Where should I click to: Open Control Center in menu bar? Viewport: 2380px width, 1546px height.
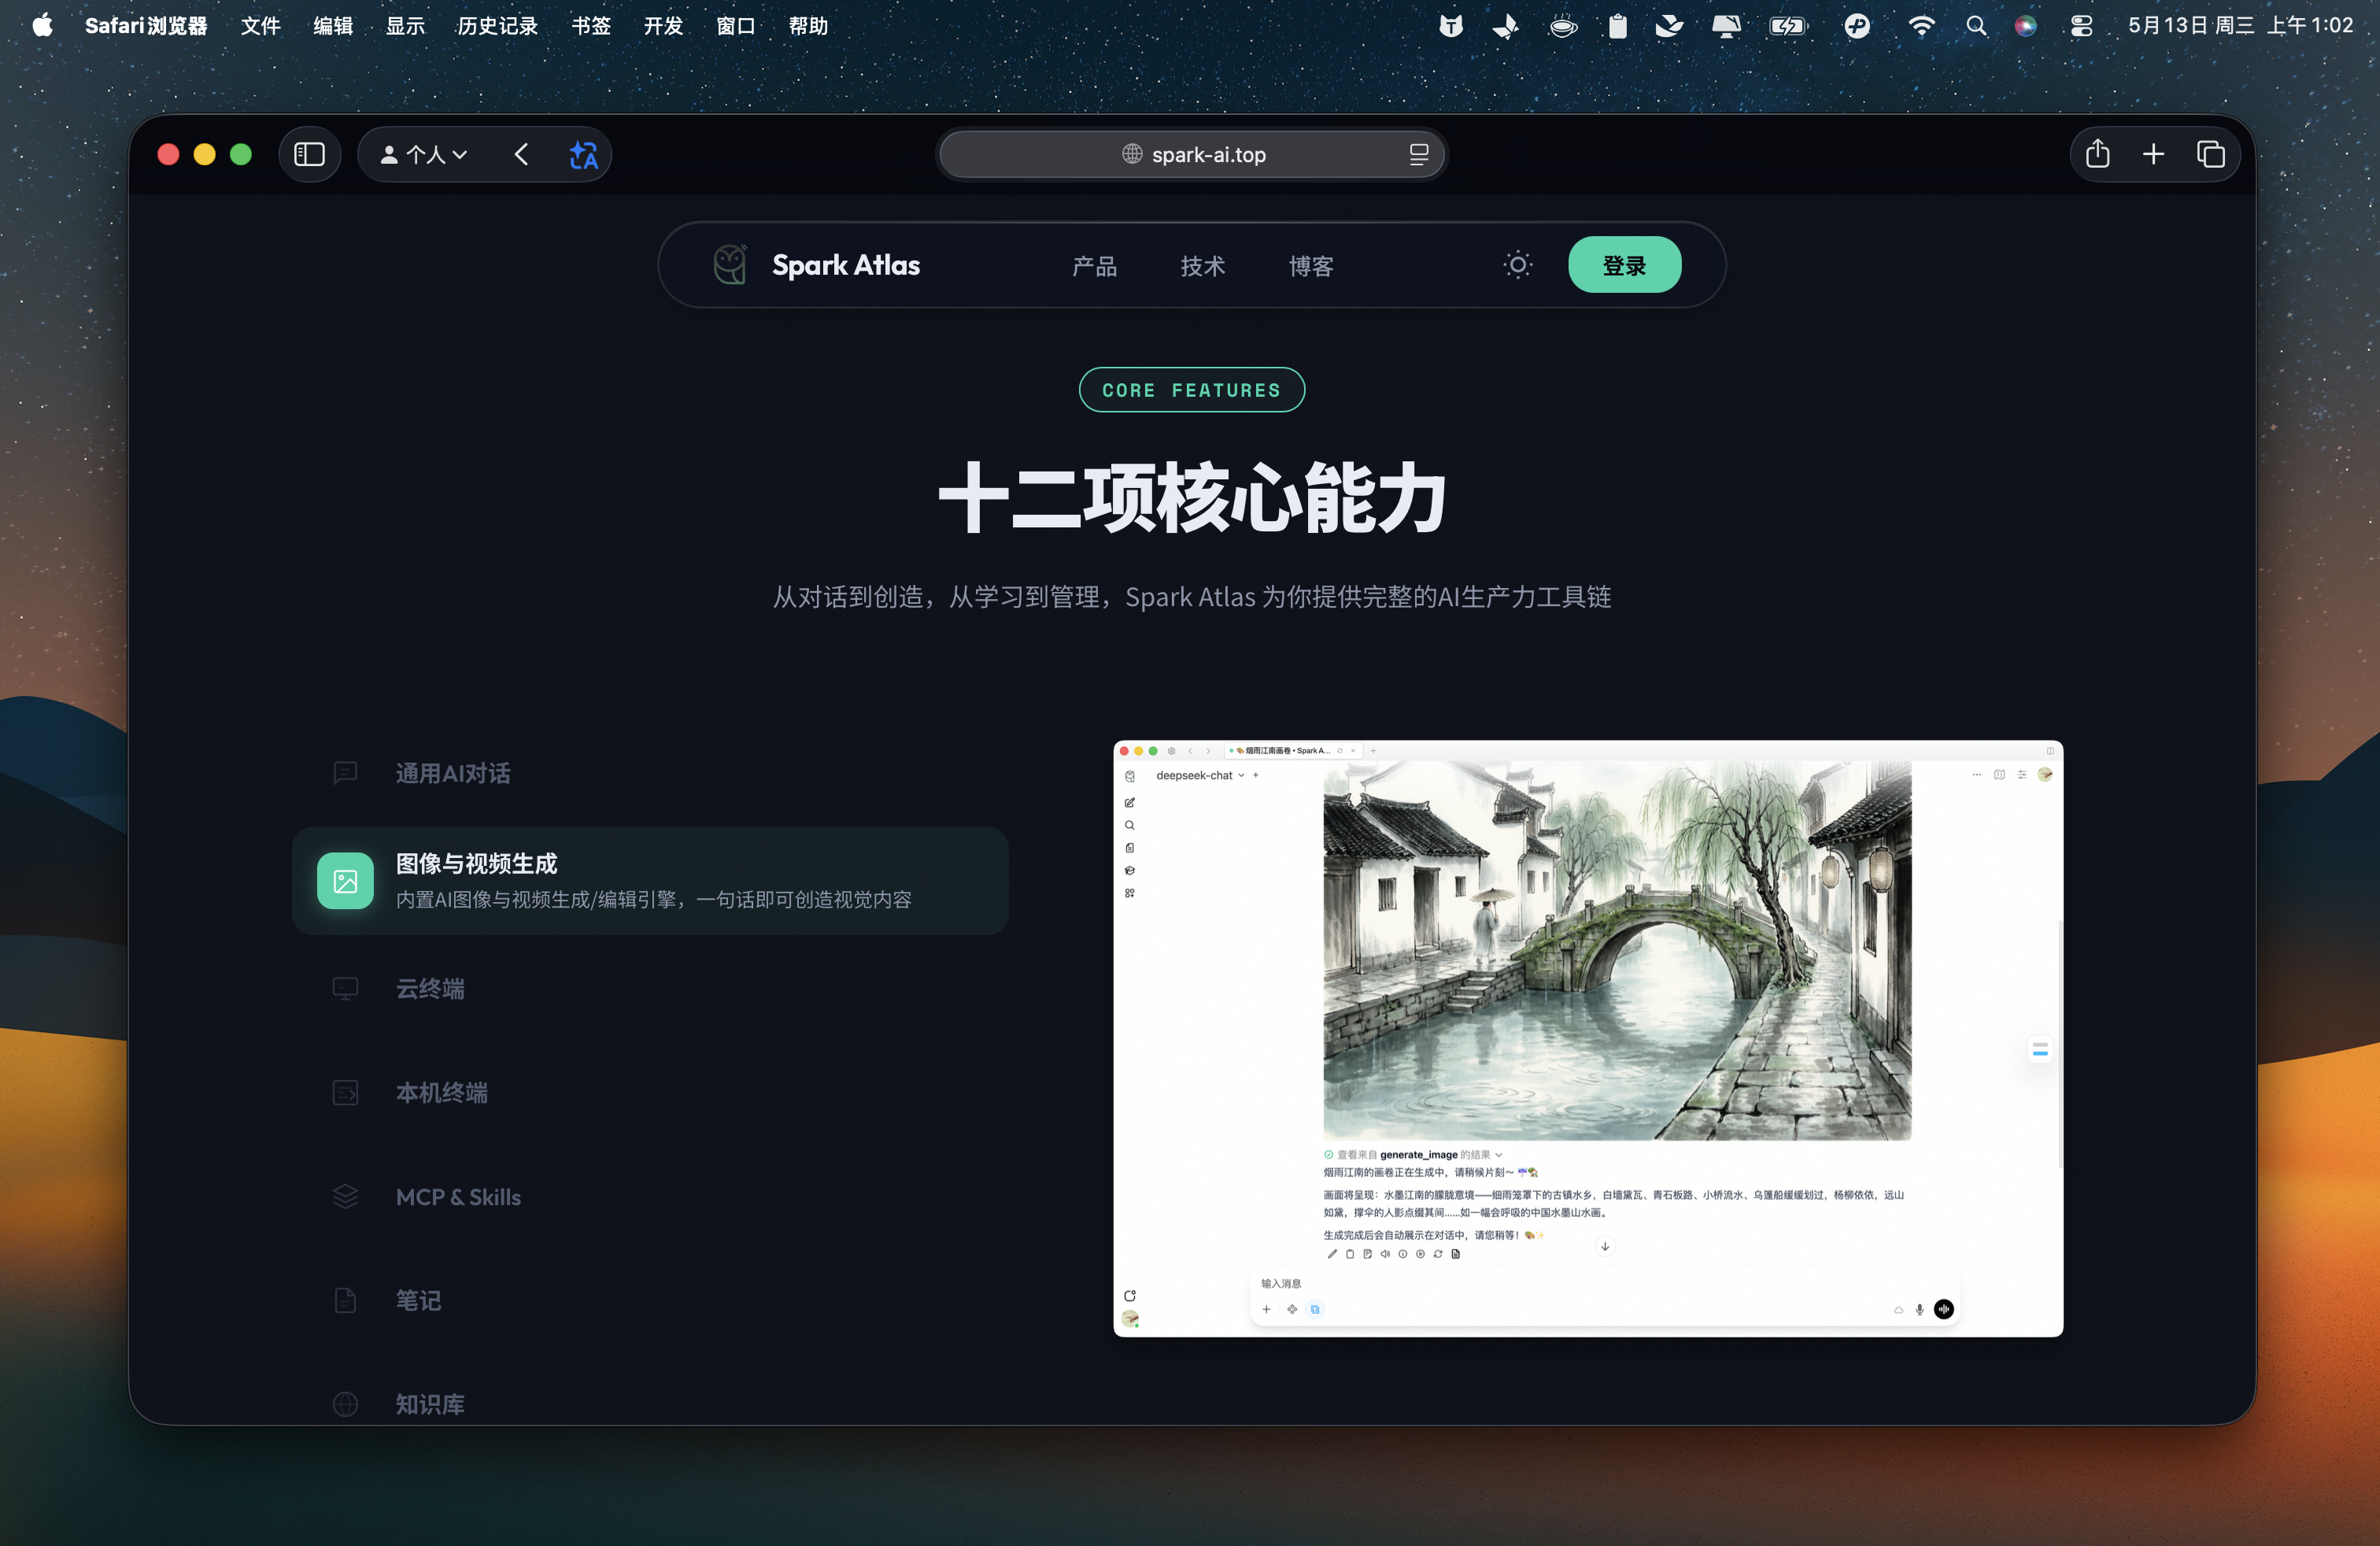point(2081,26)
